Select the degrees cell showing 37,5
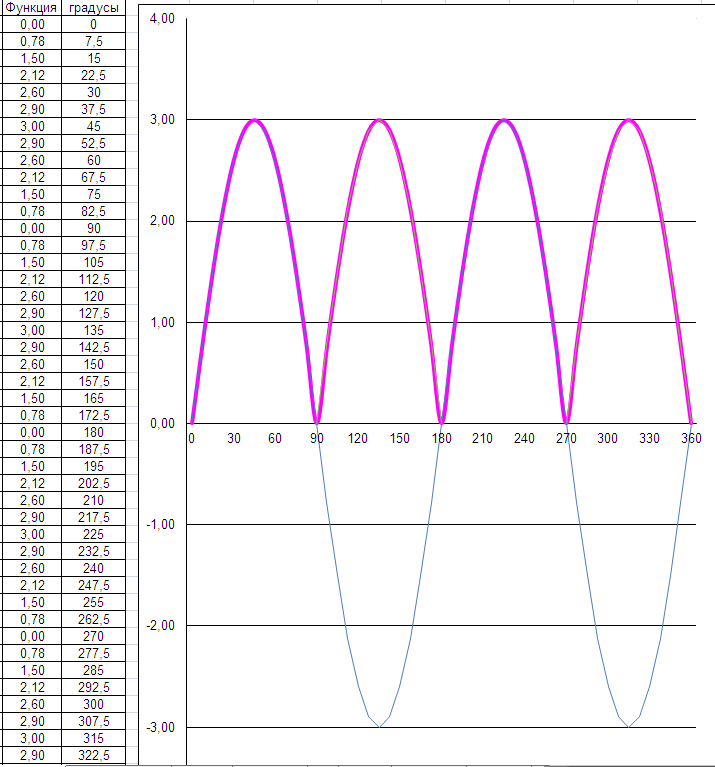Screen dimensions: 715x767 click(x=93, y=110)
